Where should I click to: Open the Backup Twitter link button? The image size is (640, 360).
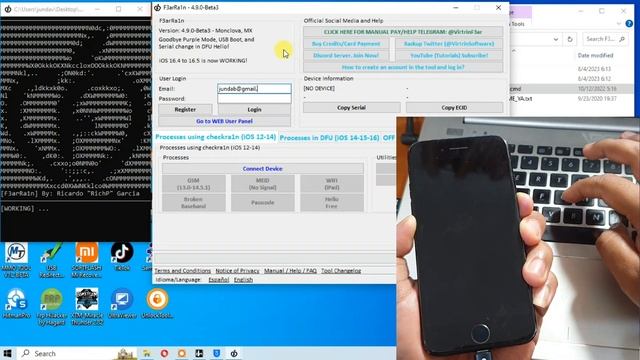[449, 44]
